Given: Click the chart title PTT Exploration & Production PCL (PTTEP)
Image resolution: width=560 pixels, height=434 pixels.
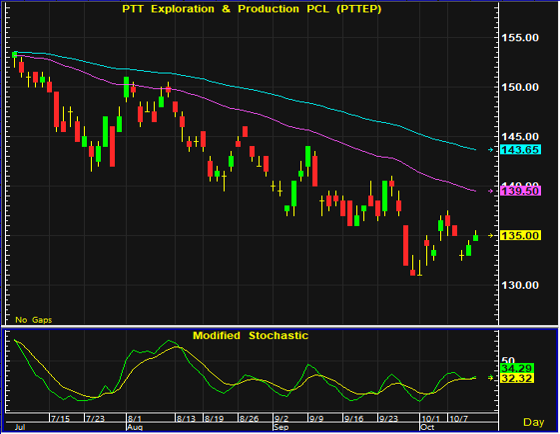Looking at the screenshot, I should point(252,9).
